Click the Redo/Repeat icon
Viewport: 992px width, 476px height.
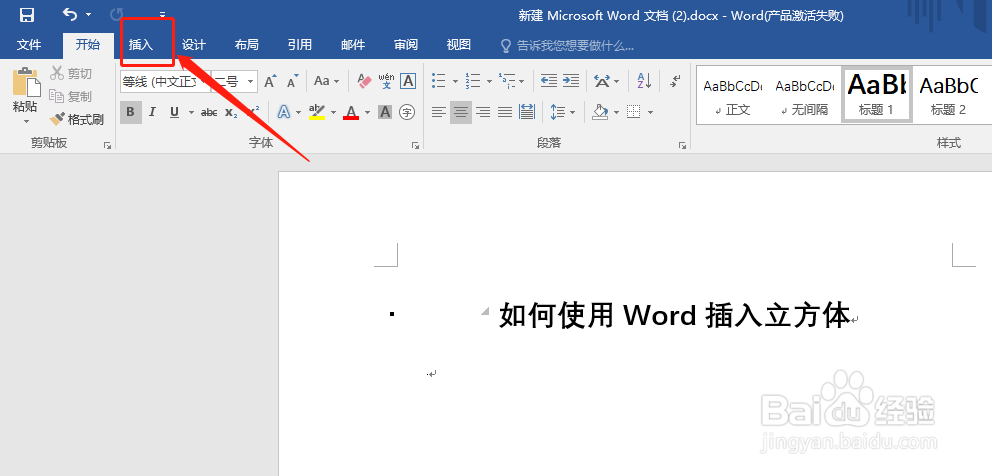(117, 14)
